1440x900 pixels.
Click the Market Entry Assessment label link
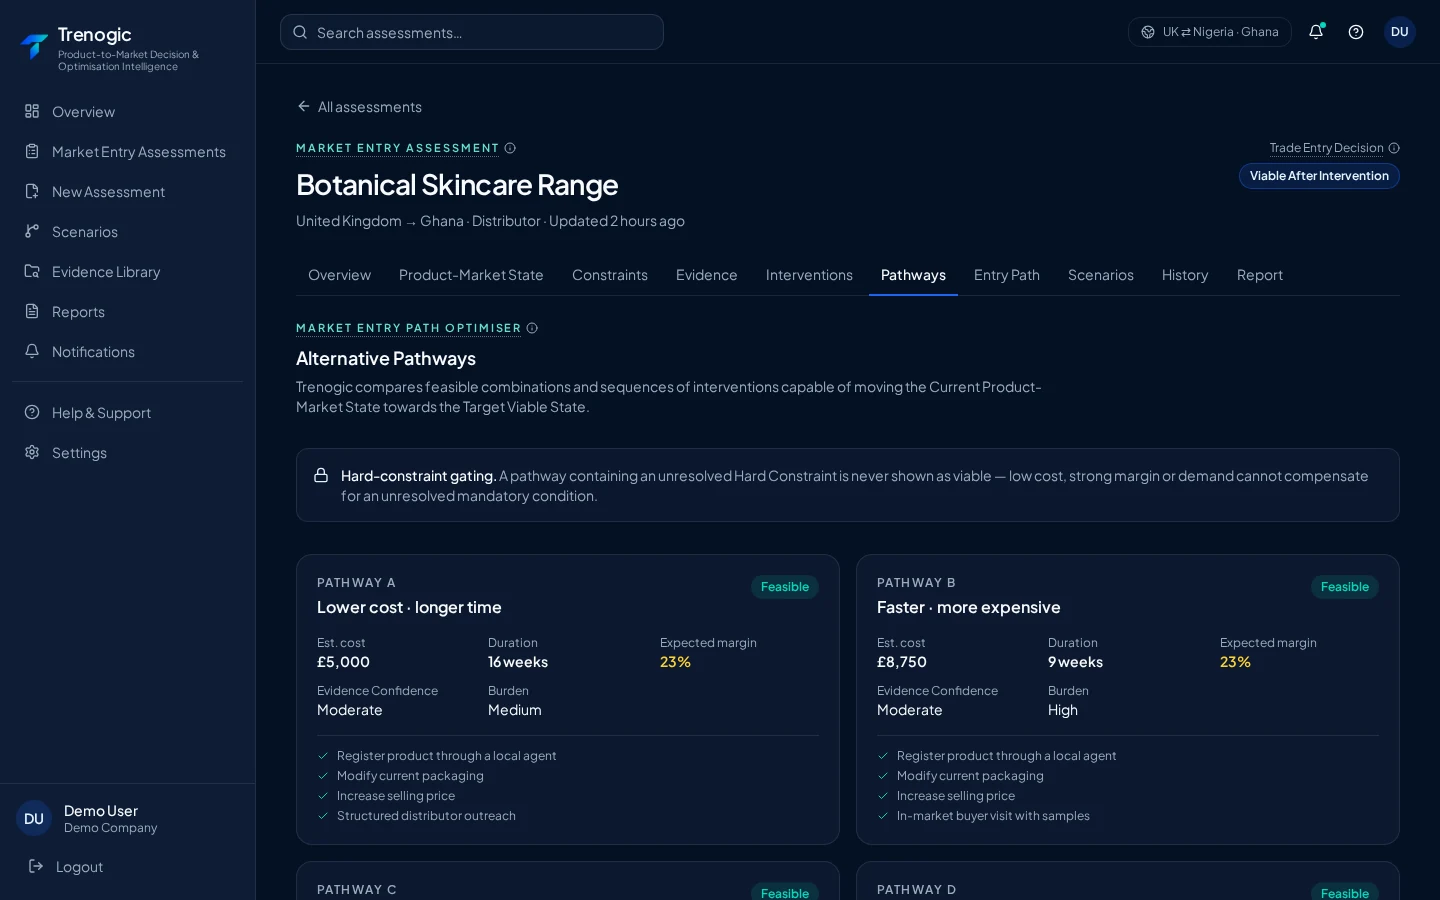[x=397, y=148]
